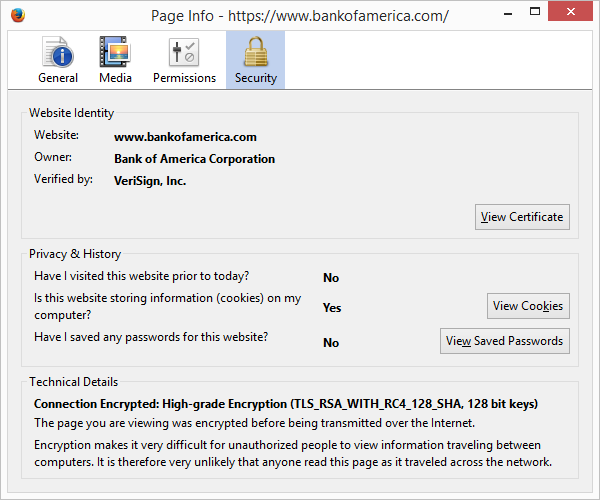Click the 'Verified by:' field label
Viewport: 600px width, 500px height.
pos(64,179)
